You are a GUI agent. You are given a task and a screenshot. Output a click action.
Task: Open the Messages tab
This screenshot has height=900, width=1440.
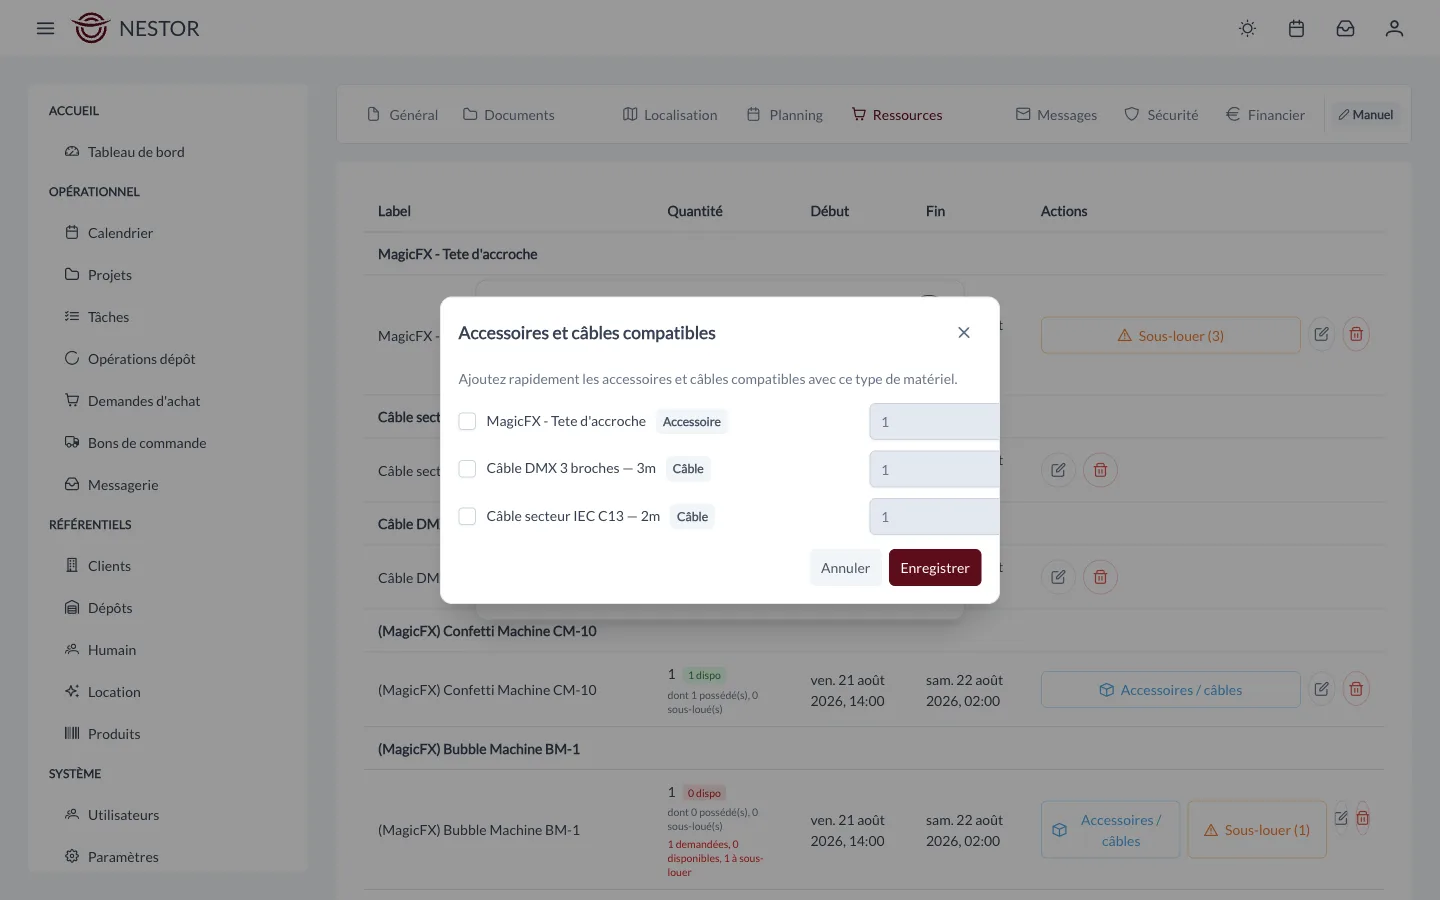coord(1056,115)
